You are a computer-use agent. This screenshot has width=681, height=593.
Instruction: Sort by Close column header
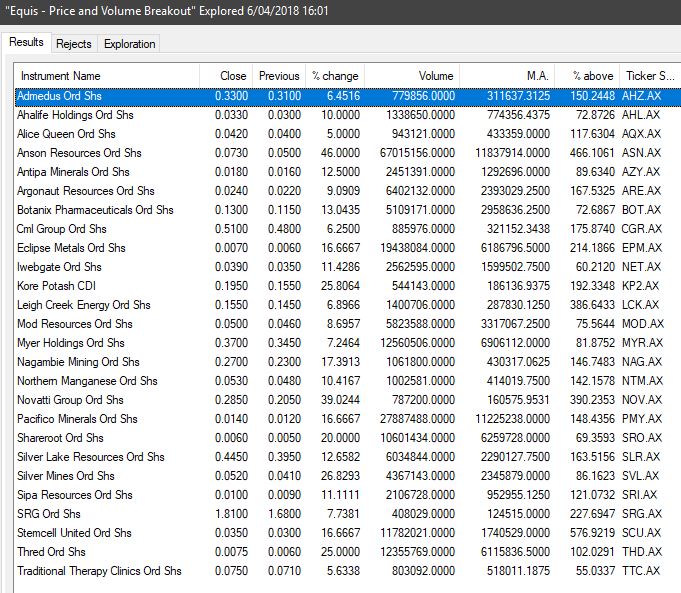pyautogui.click(x=226, y=76)
